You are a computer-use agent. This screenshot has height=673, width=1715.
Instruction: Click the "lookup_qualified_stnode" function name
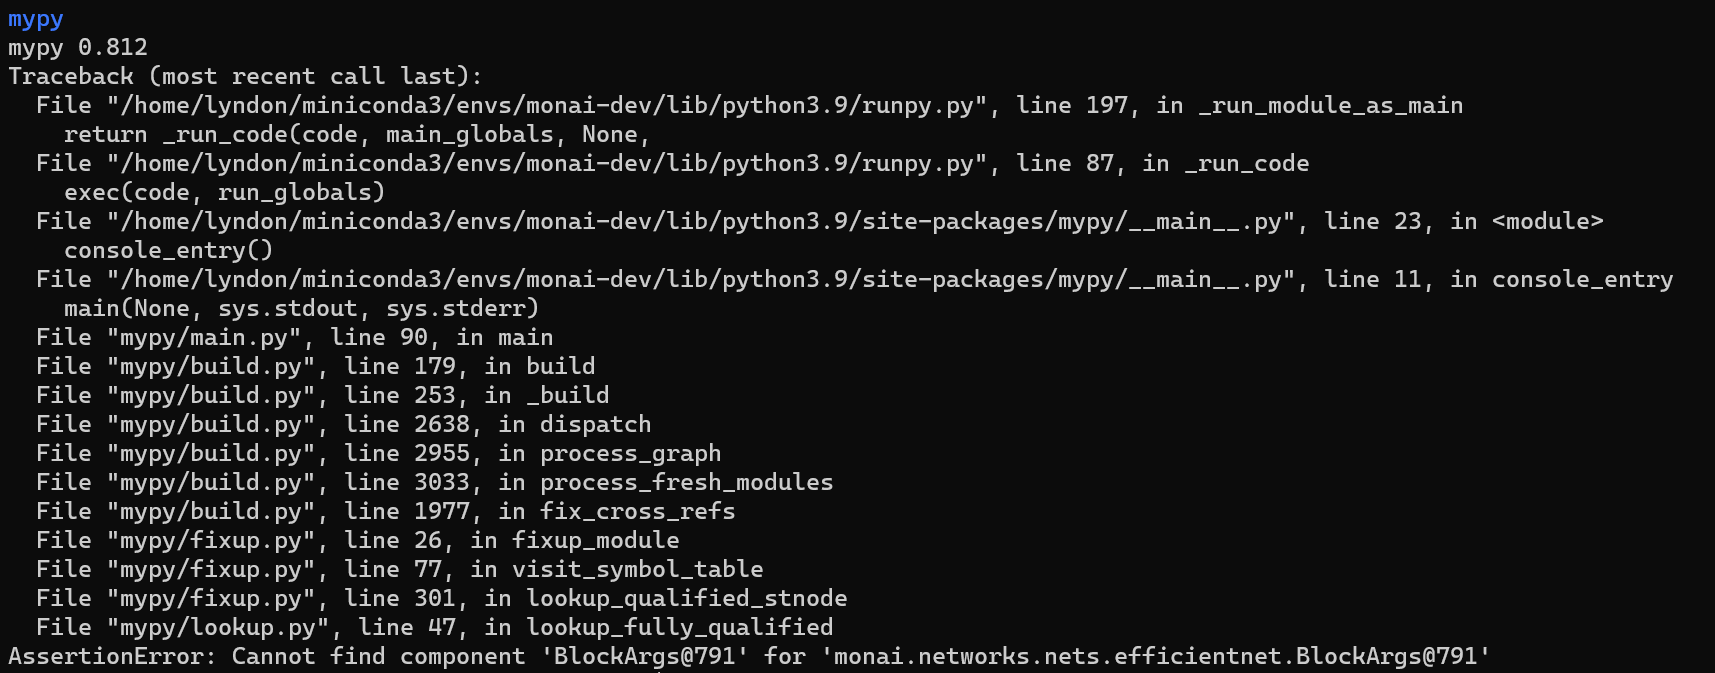[x=686, y=599]
